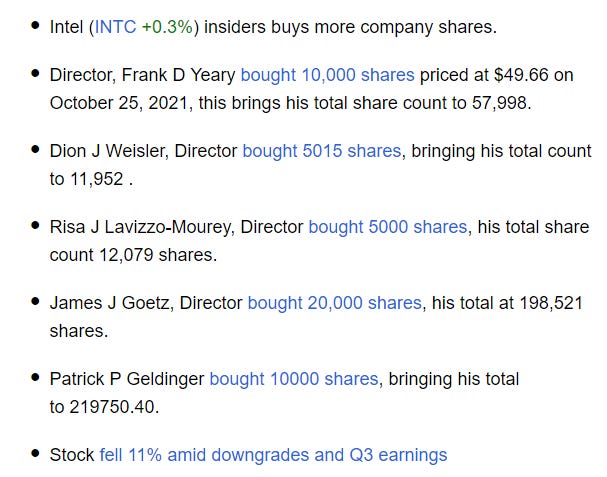This screenshot has height=477, width=607.
Task: Open Geldinger's 'bought 10000 shares' link
Action: click(x=294, y=379)
